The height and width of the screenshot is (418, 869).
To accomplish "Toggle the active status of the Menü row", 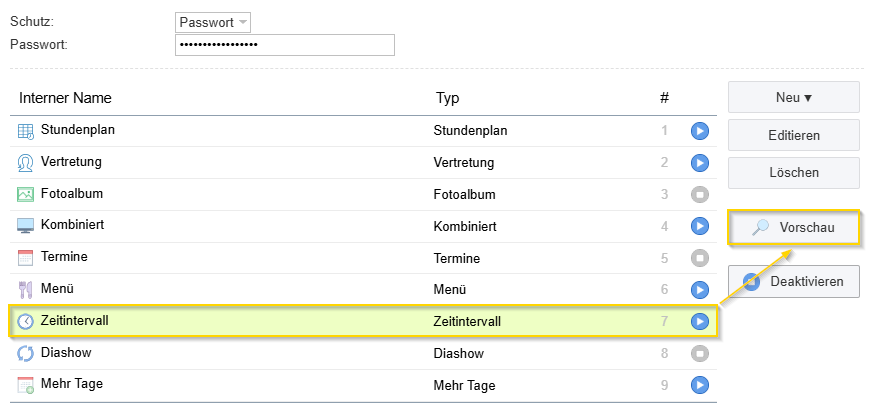I will (700, 289).
